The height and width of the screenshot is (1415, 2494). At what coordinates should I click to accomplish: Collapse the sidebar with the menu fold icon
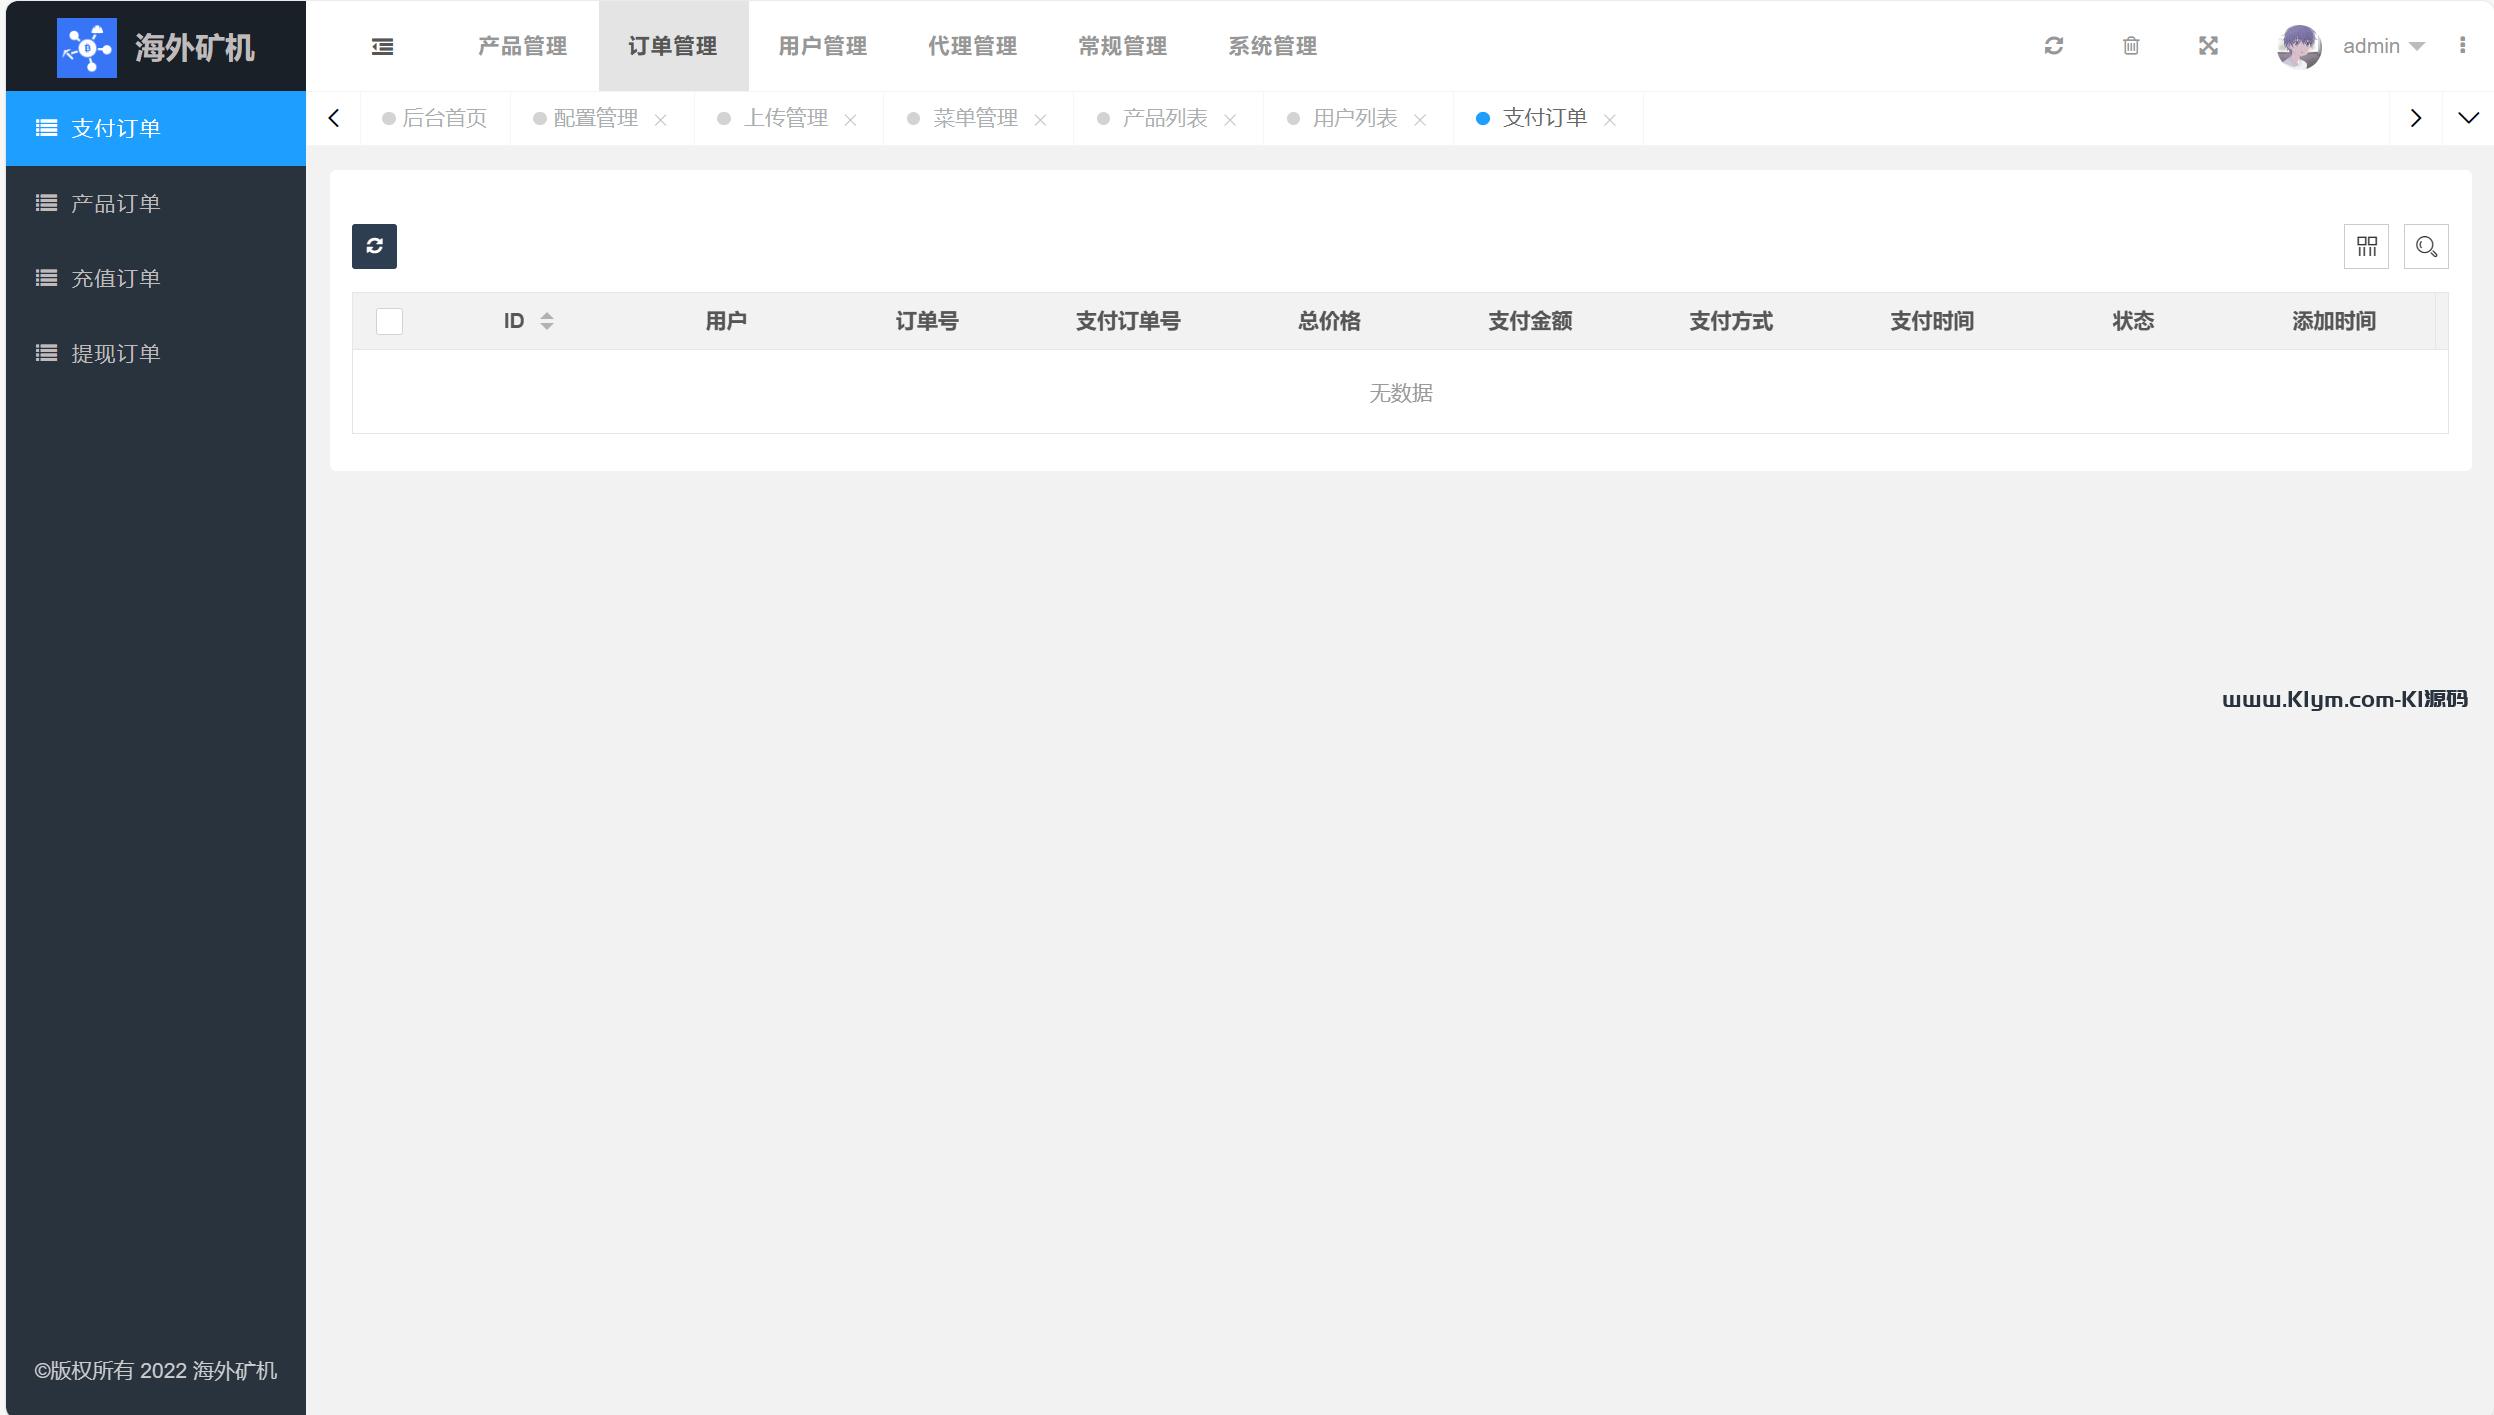coord(382,46)
